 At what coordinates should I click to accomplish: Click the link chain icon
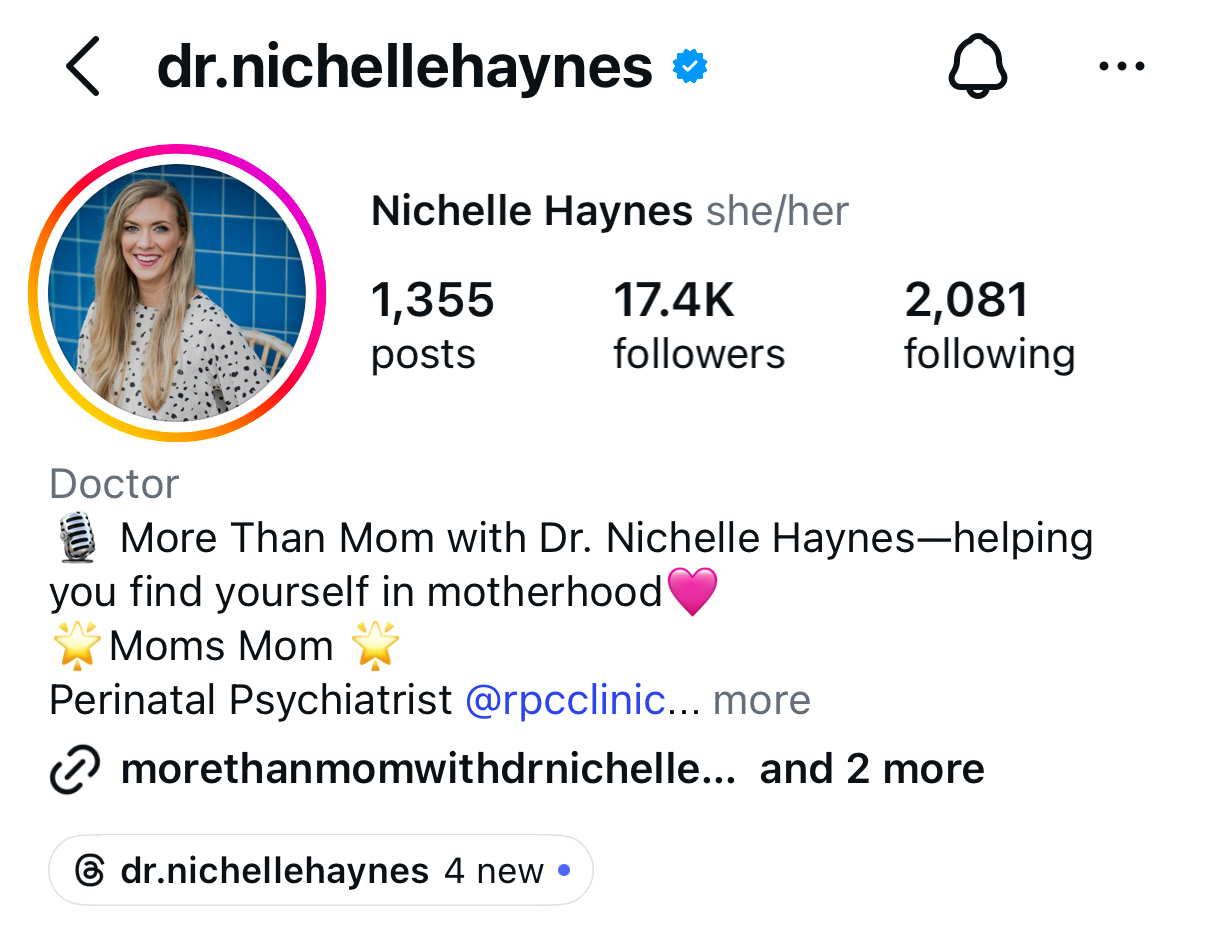pyautogui.click(x=75, y=770)
